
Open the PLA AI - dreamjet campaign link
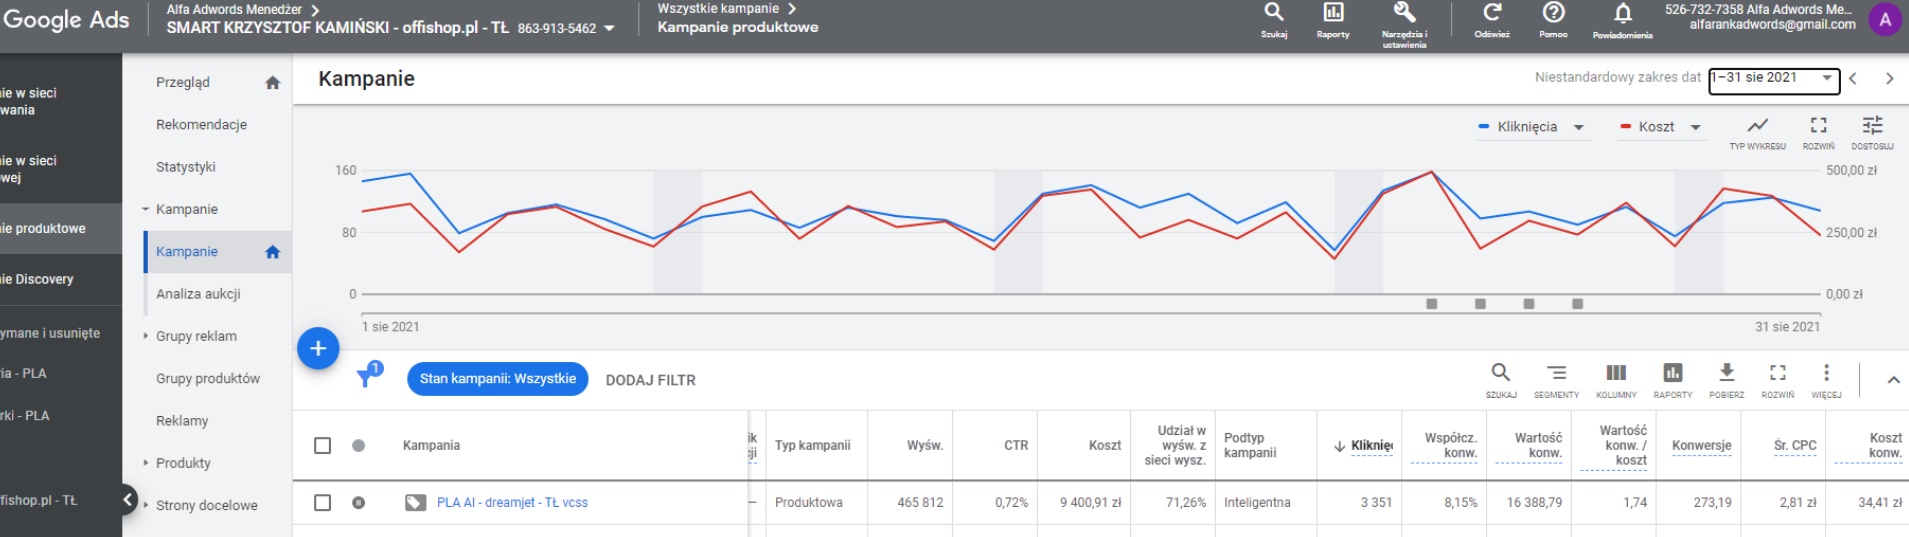pos(512,502)
